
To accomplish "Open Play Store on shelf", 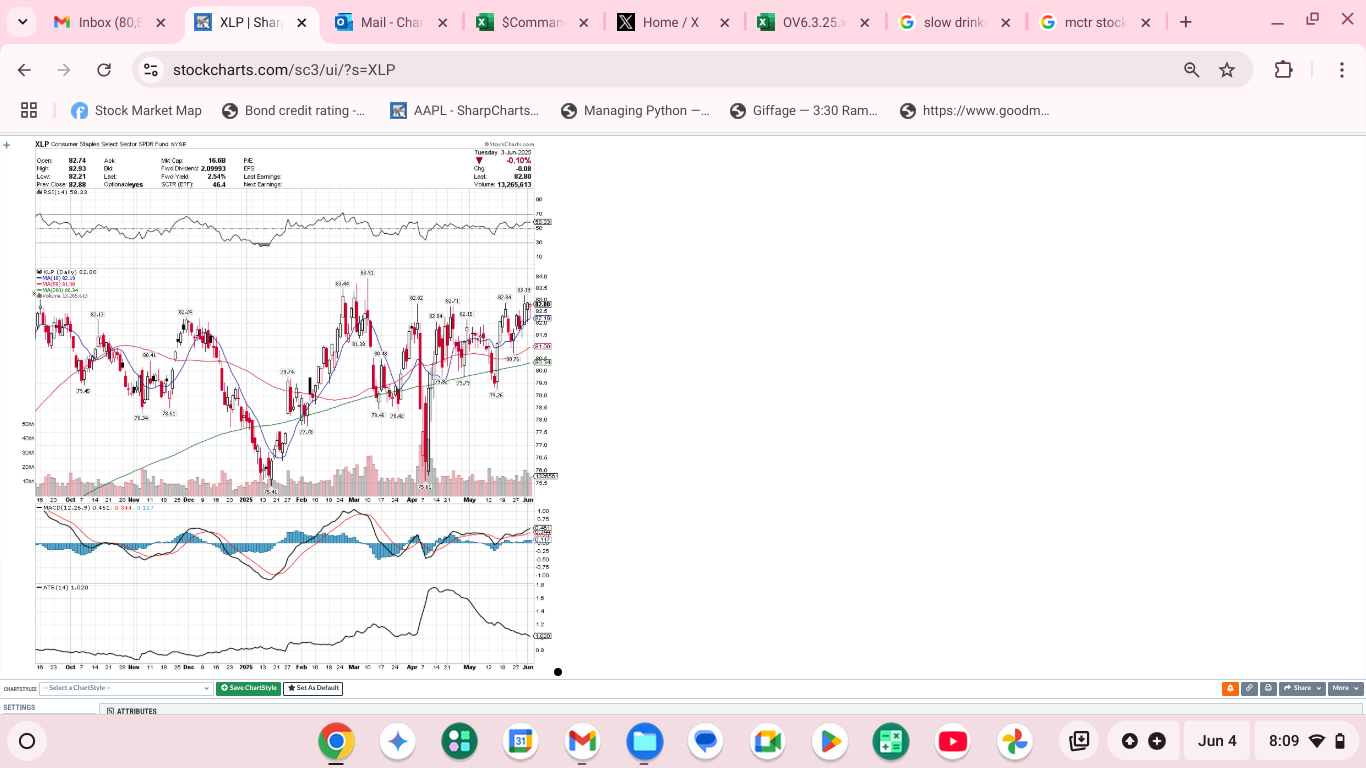I will point(830,741).
